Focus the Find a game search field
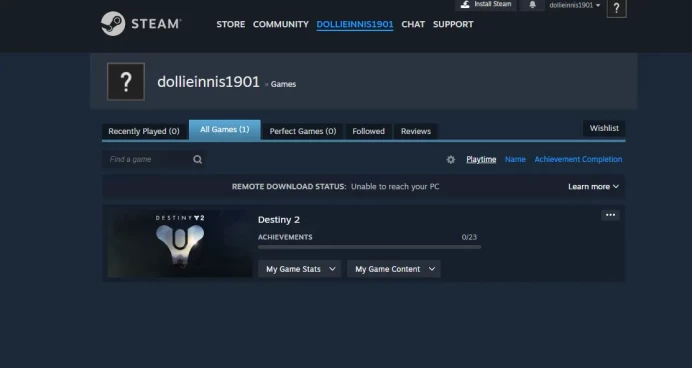This screenshot has width=692, height=368. pos(154,159)
